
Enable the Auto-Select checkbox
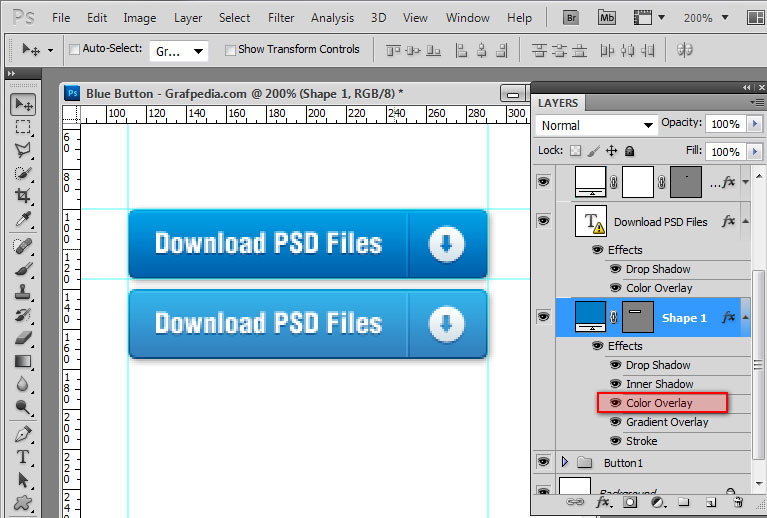click(74, 49)
